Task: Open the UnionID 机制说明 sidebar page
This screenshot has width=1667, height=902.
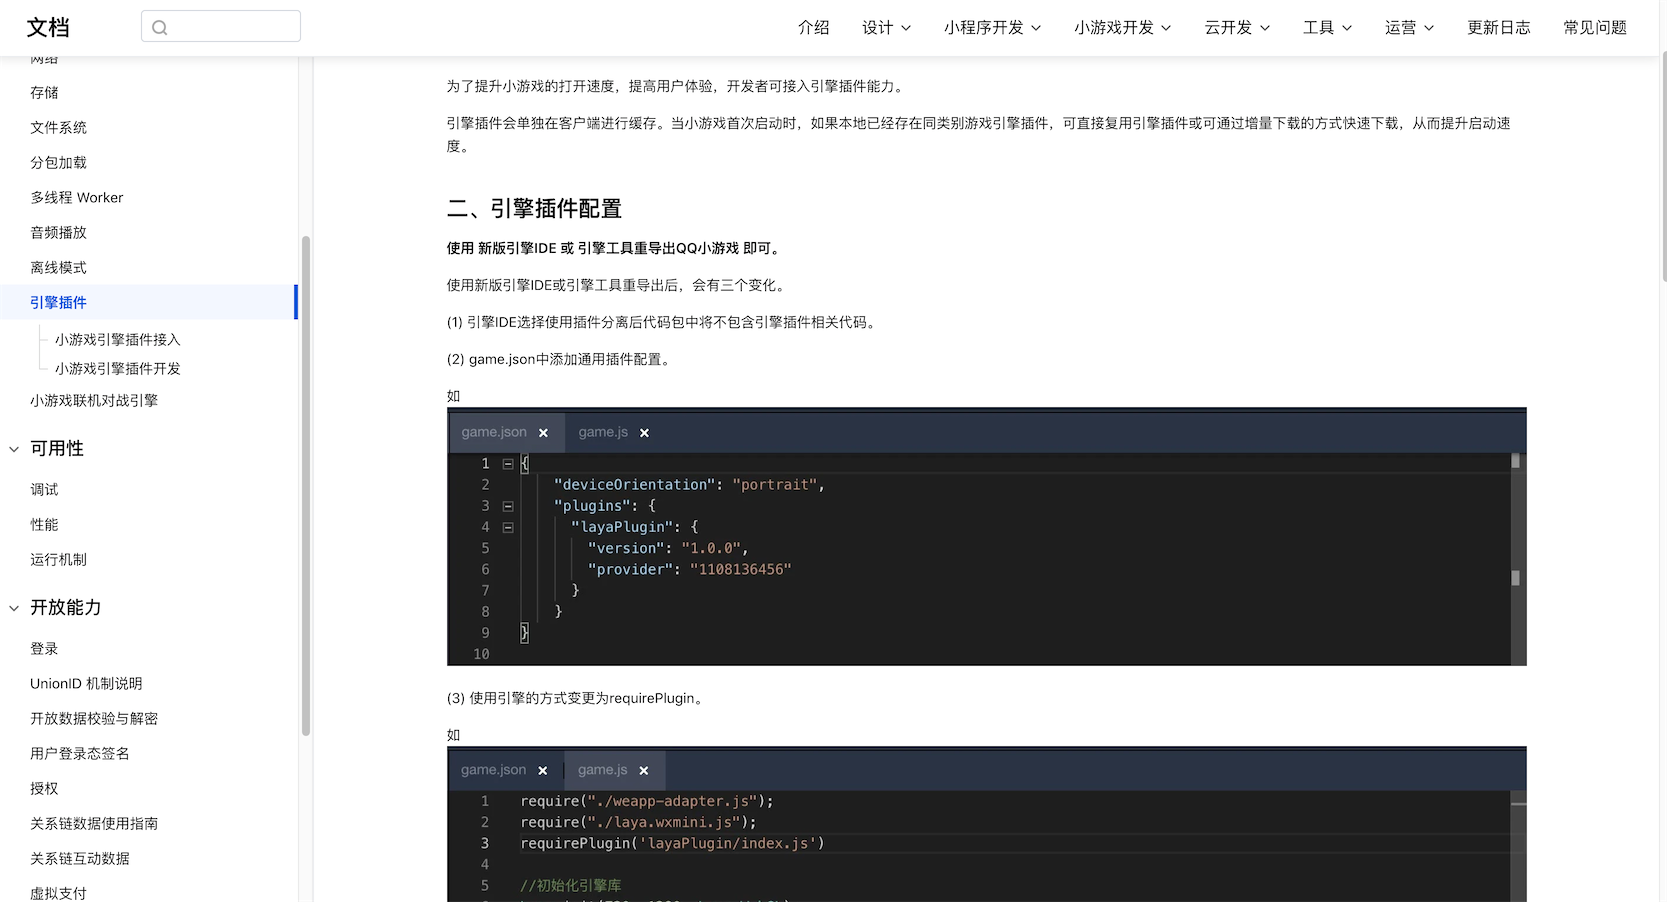Action: pyautogui.click(x=86, y=683)
